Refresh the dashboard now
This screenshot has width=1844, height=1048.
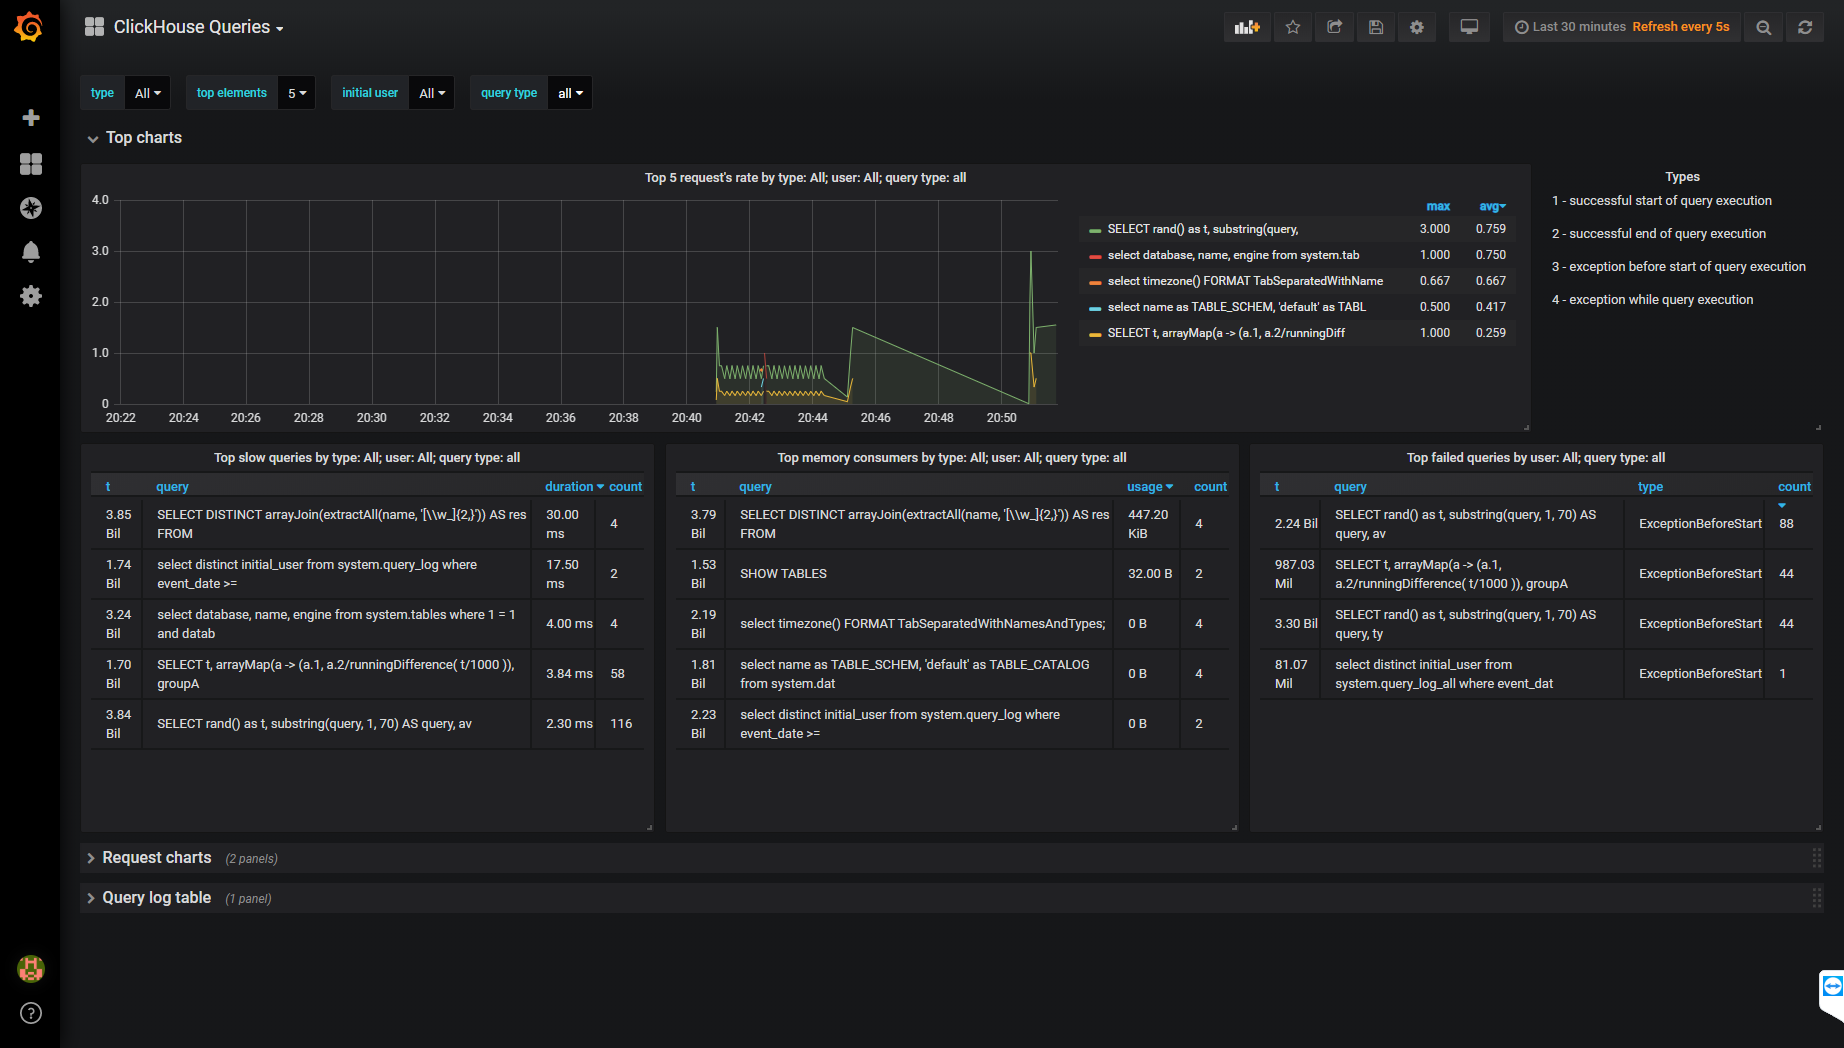(x=1805, y=27)
